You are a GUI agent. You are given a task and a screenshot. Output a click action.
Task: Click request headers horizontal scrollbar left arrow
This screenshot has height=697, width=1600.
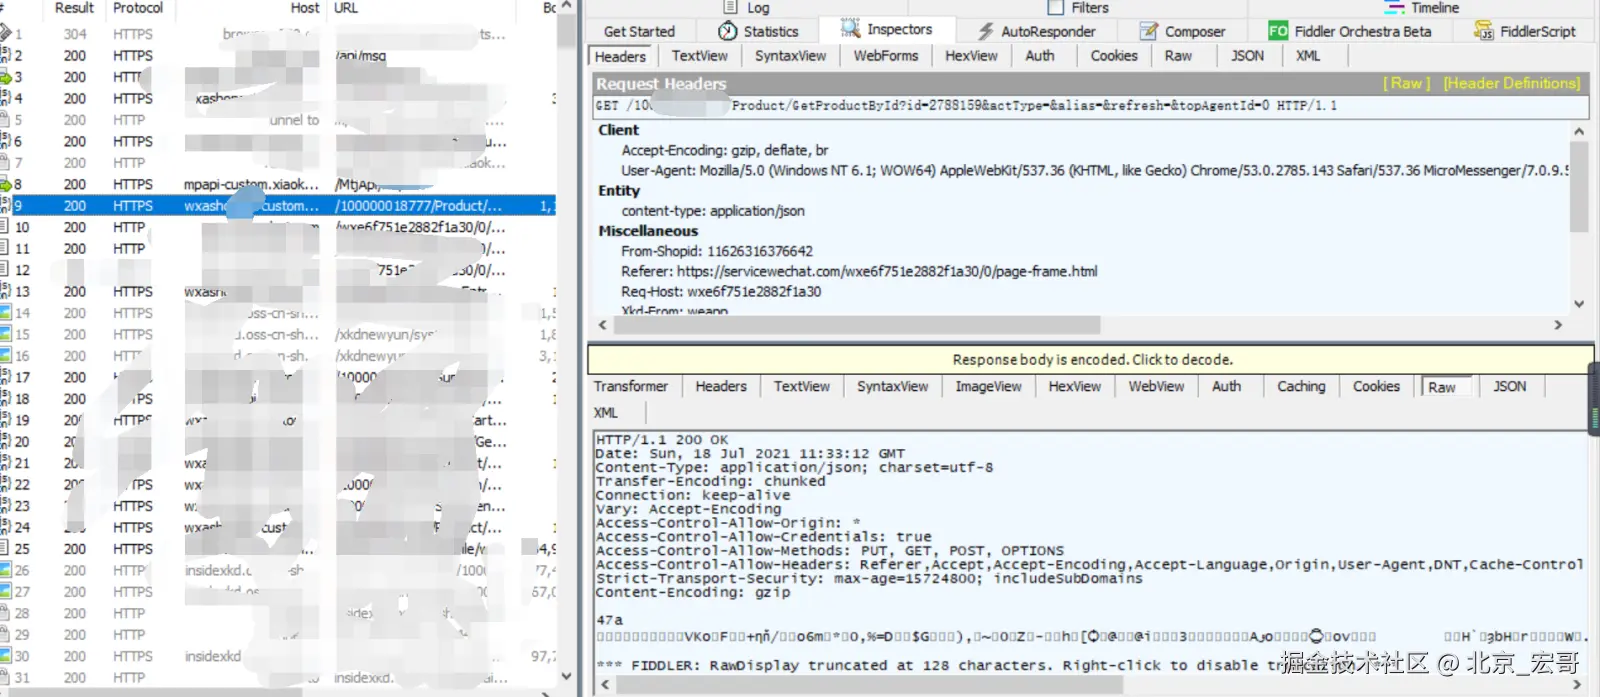602,325
